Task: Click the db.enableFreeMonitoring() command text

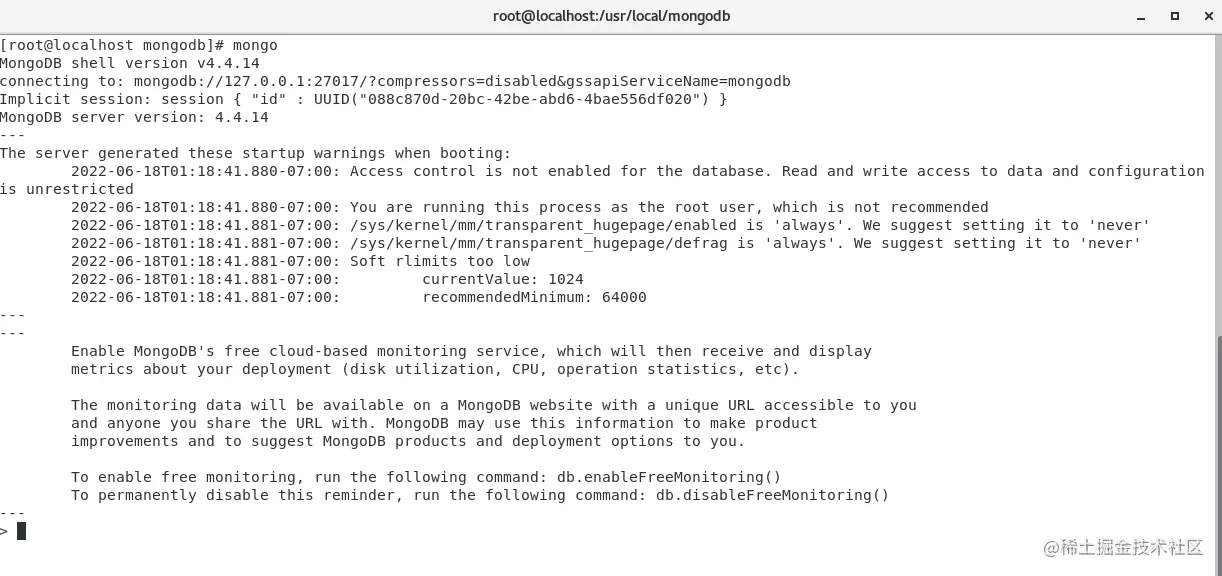Action: [x=669, y=477]
